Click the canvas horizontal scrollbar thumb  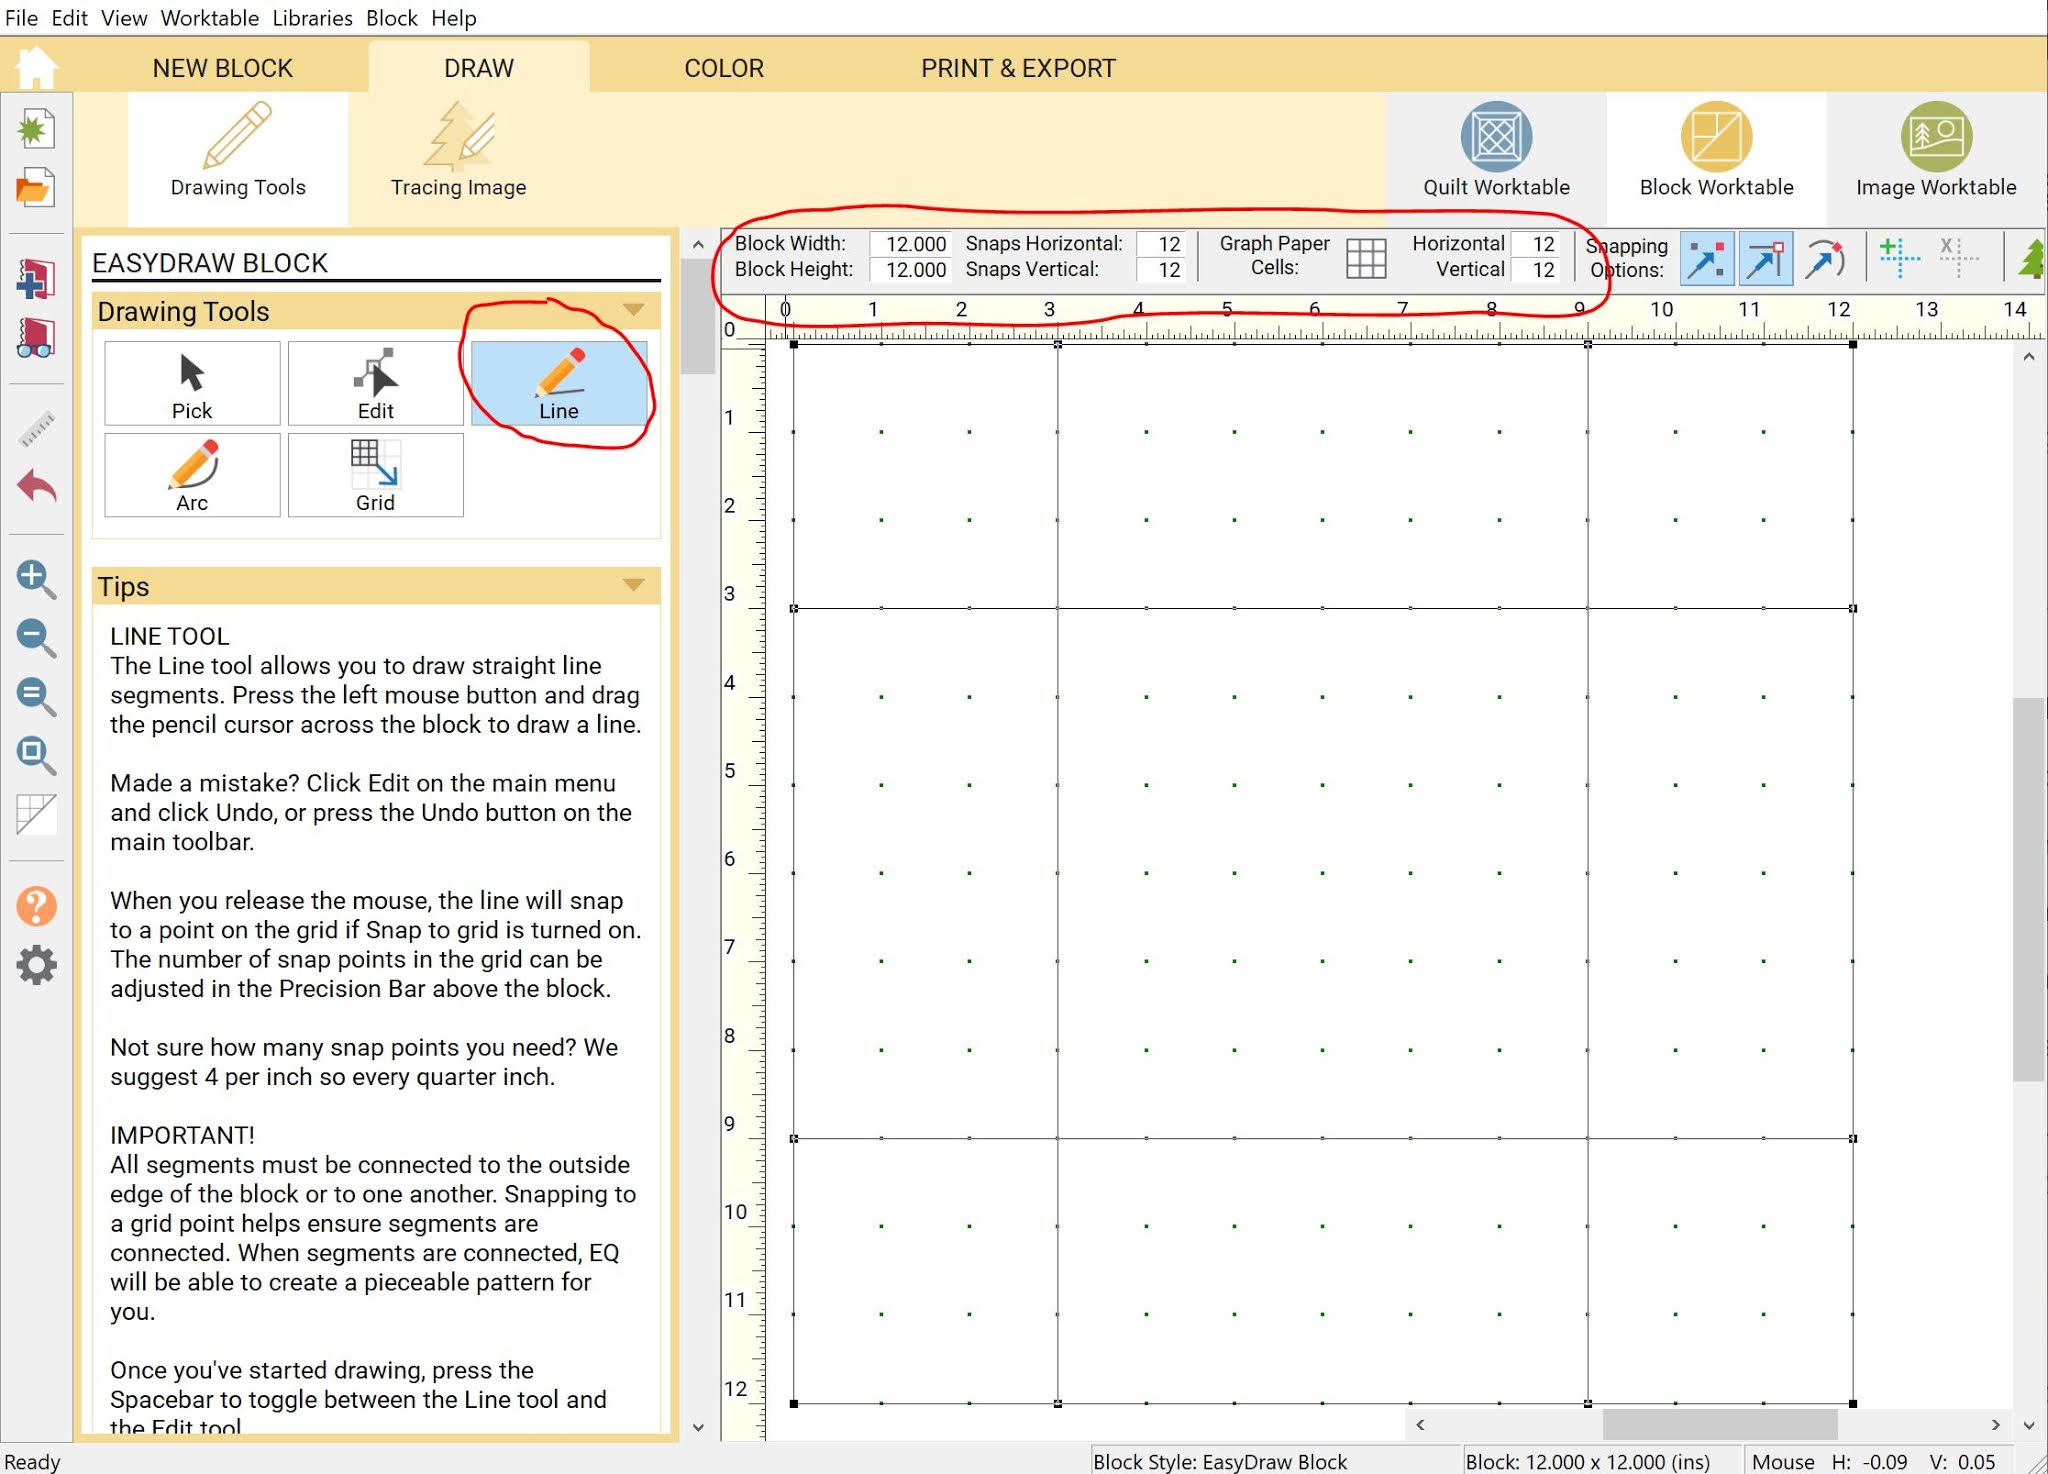[1720, 1424]
